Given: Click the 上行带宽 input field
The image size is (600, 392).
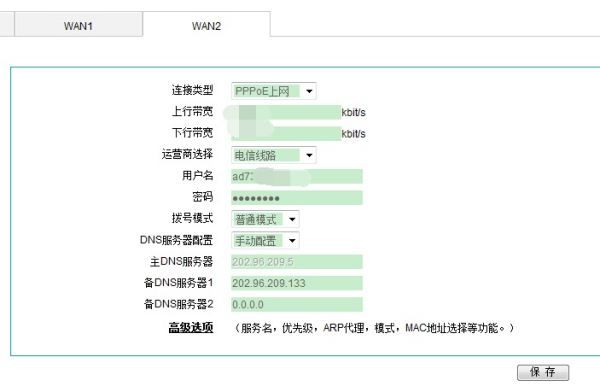Looking at the screenshot, I should pos(286,112).
